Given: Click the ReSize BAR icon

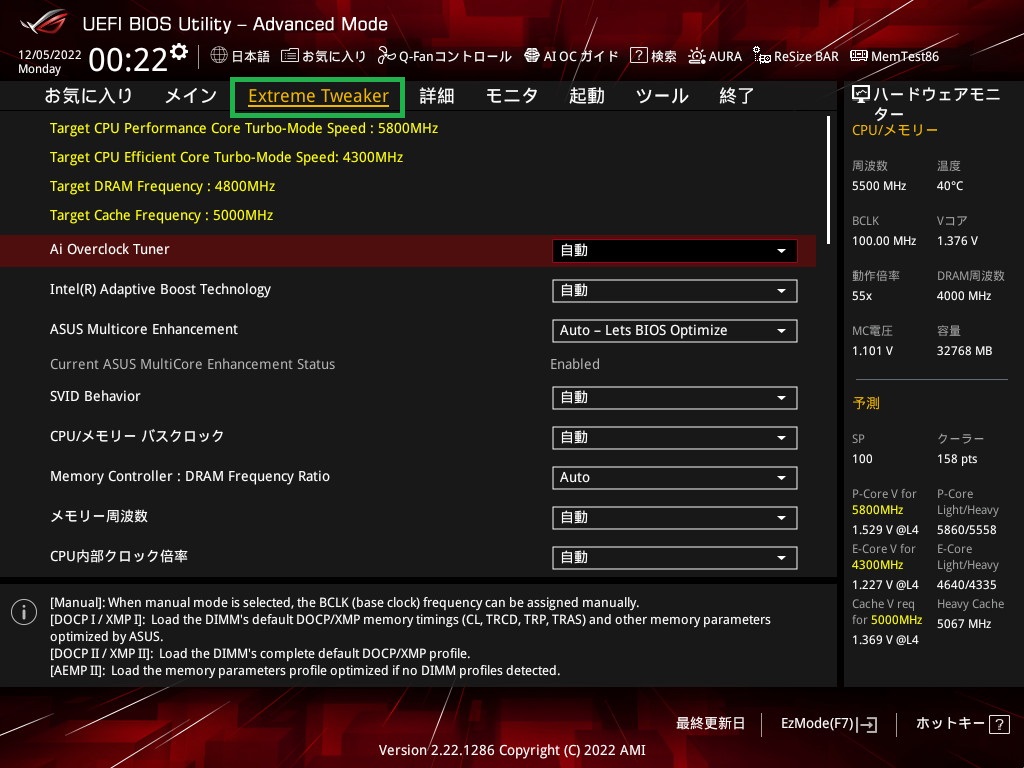Looking at the screenshot, I should click(761, 56).
